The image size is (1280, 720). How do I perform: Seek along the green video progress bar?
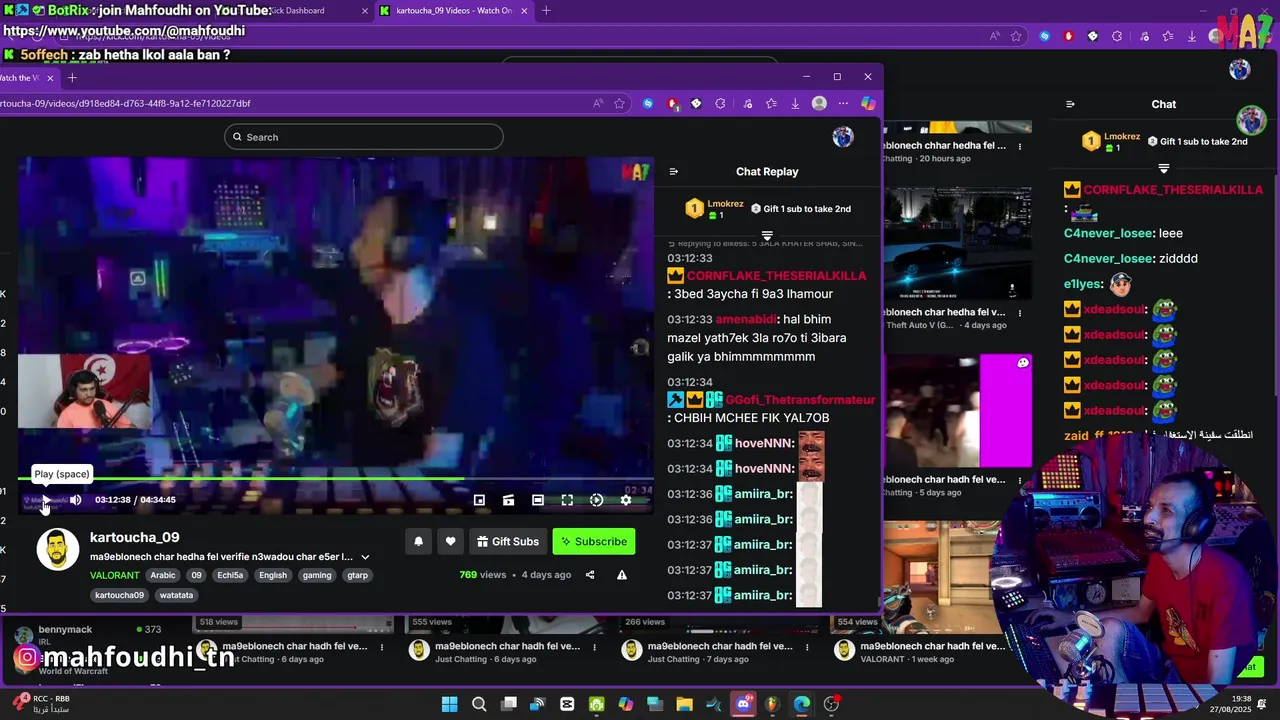point(335,479)
